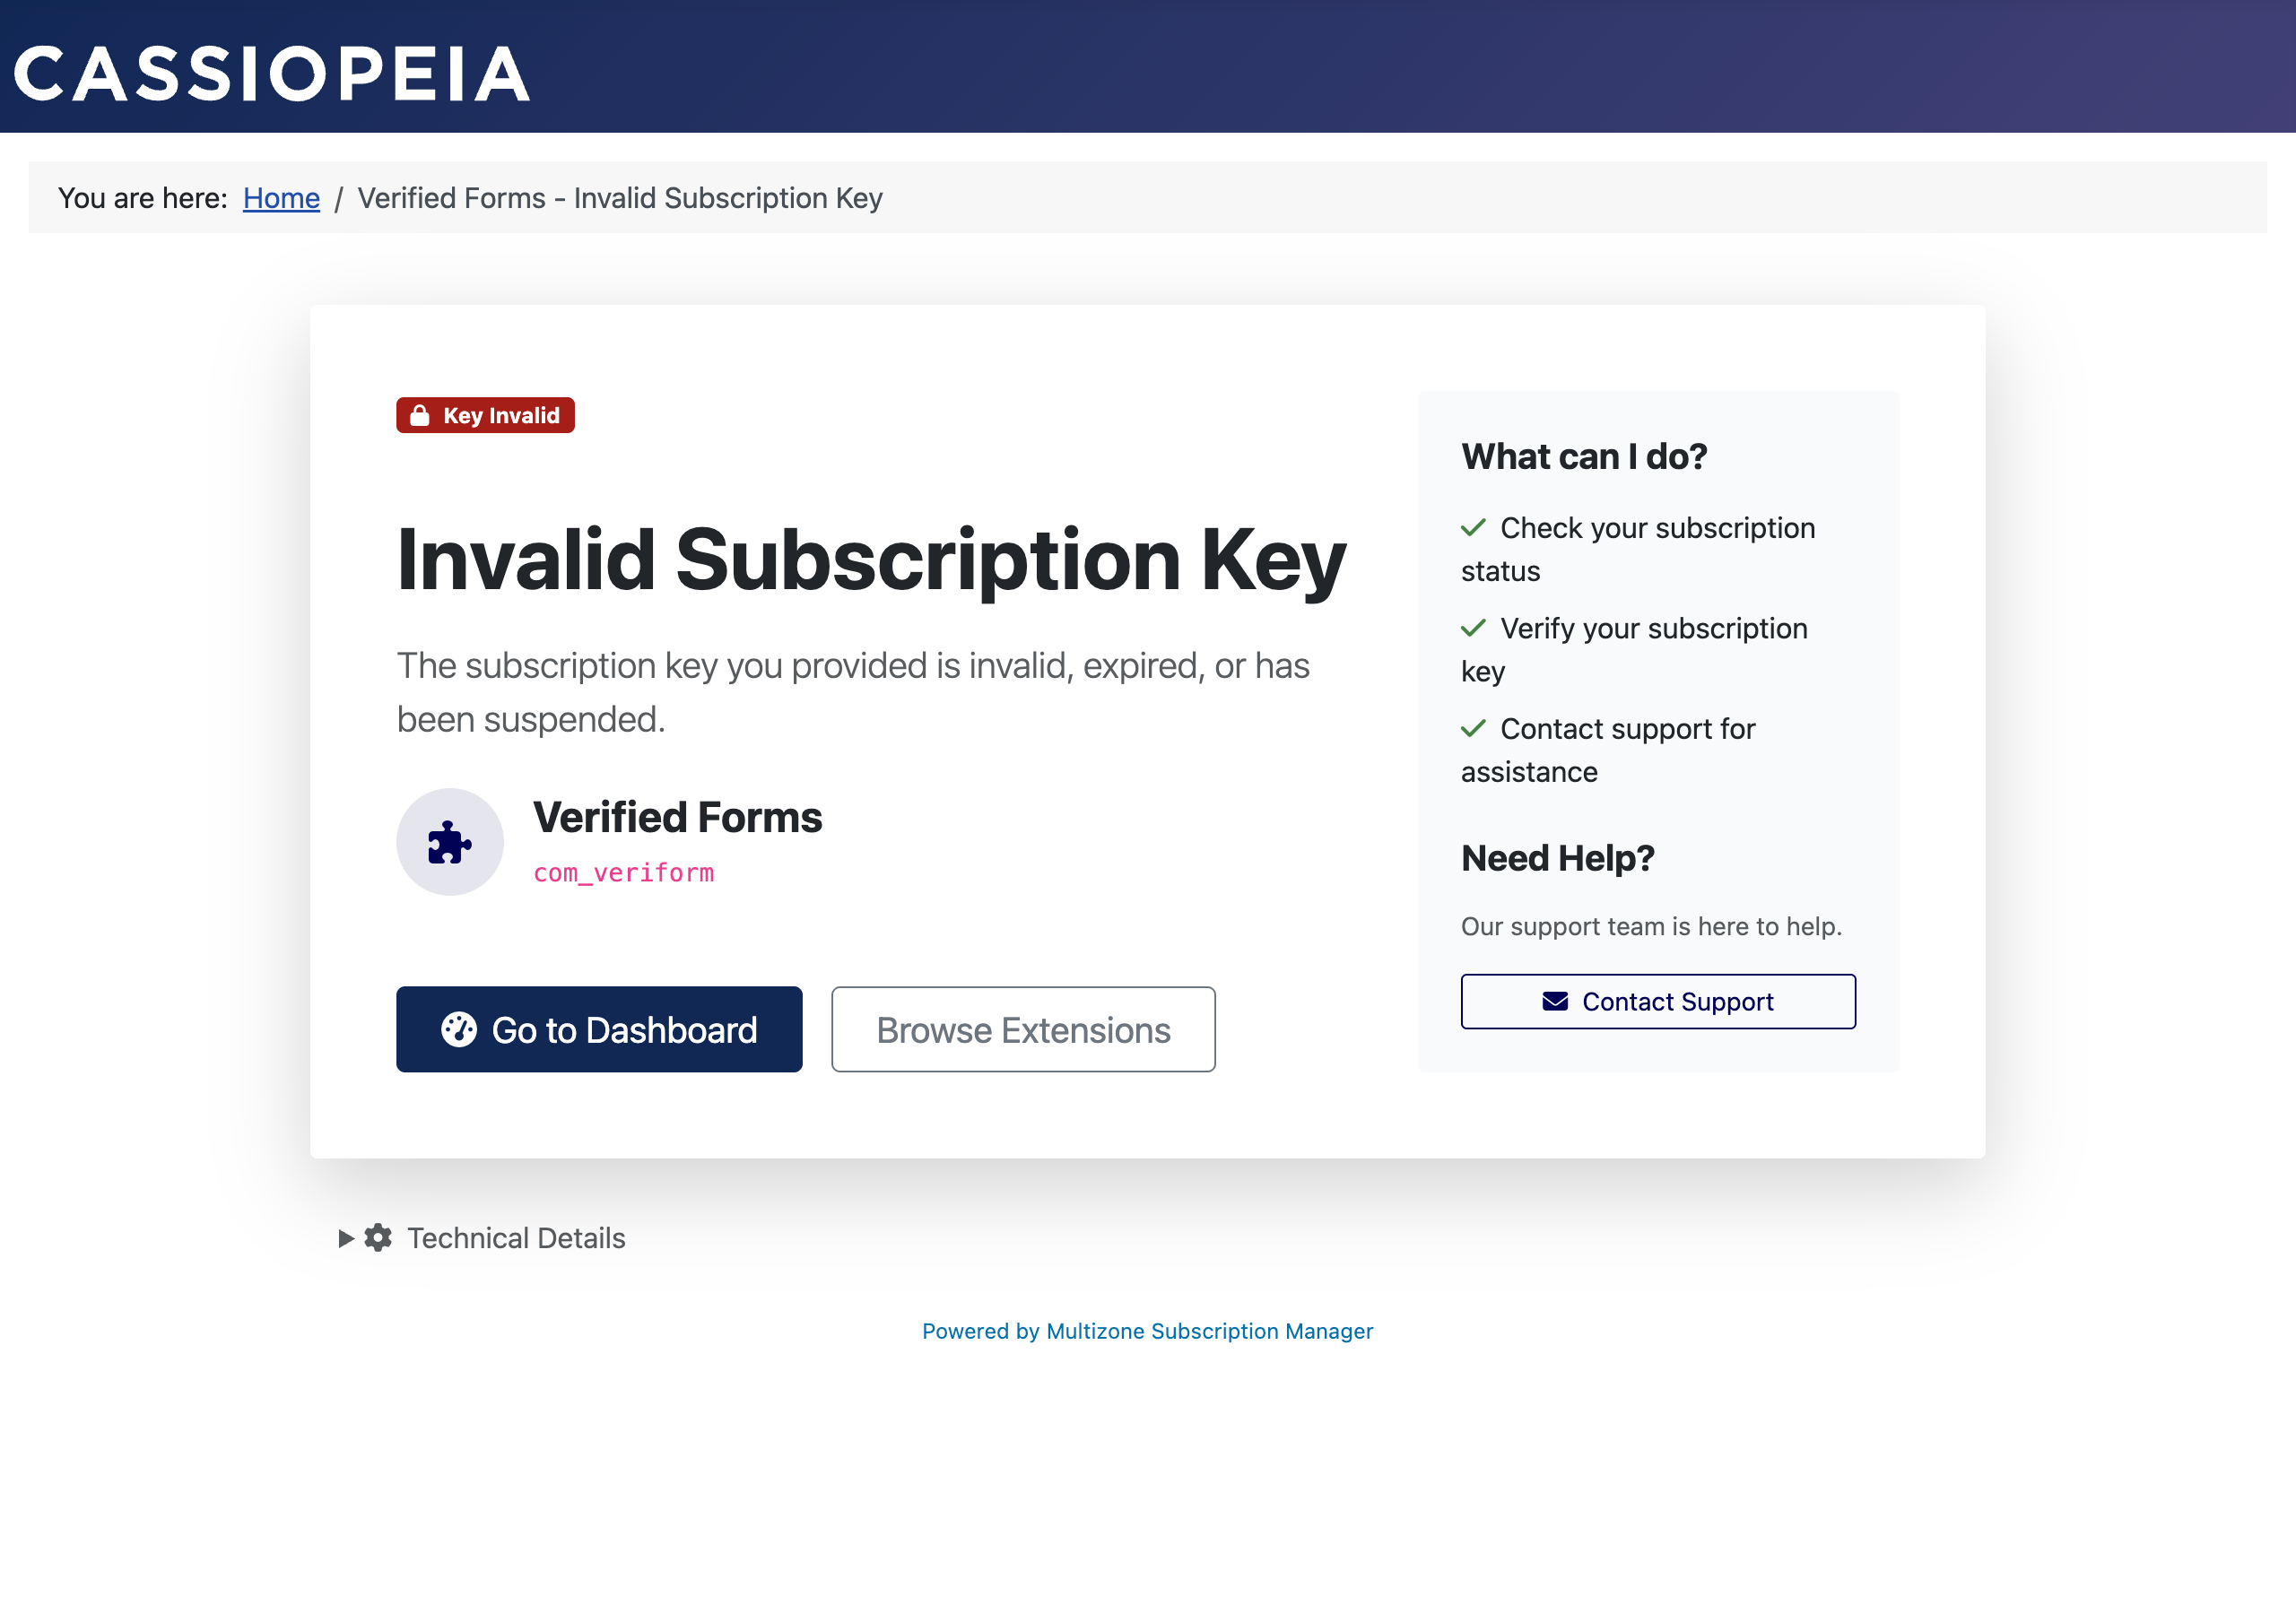Click Go to Dashboard

[599, 1029]
